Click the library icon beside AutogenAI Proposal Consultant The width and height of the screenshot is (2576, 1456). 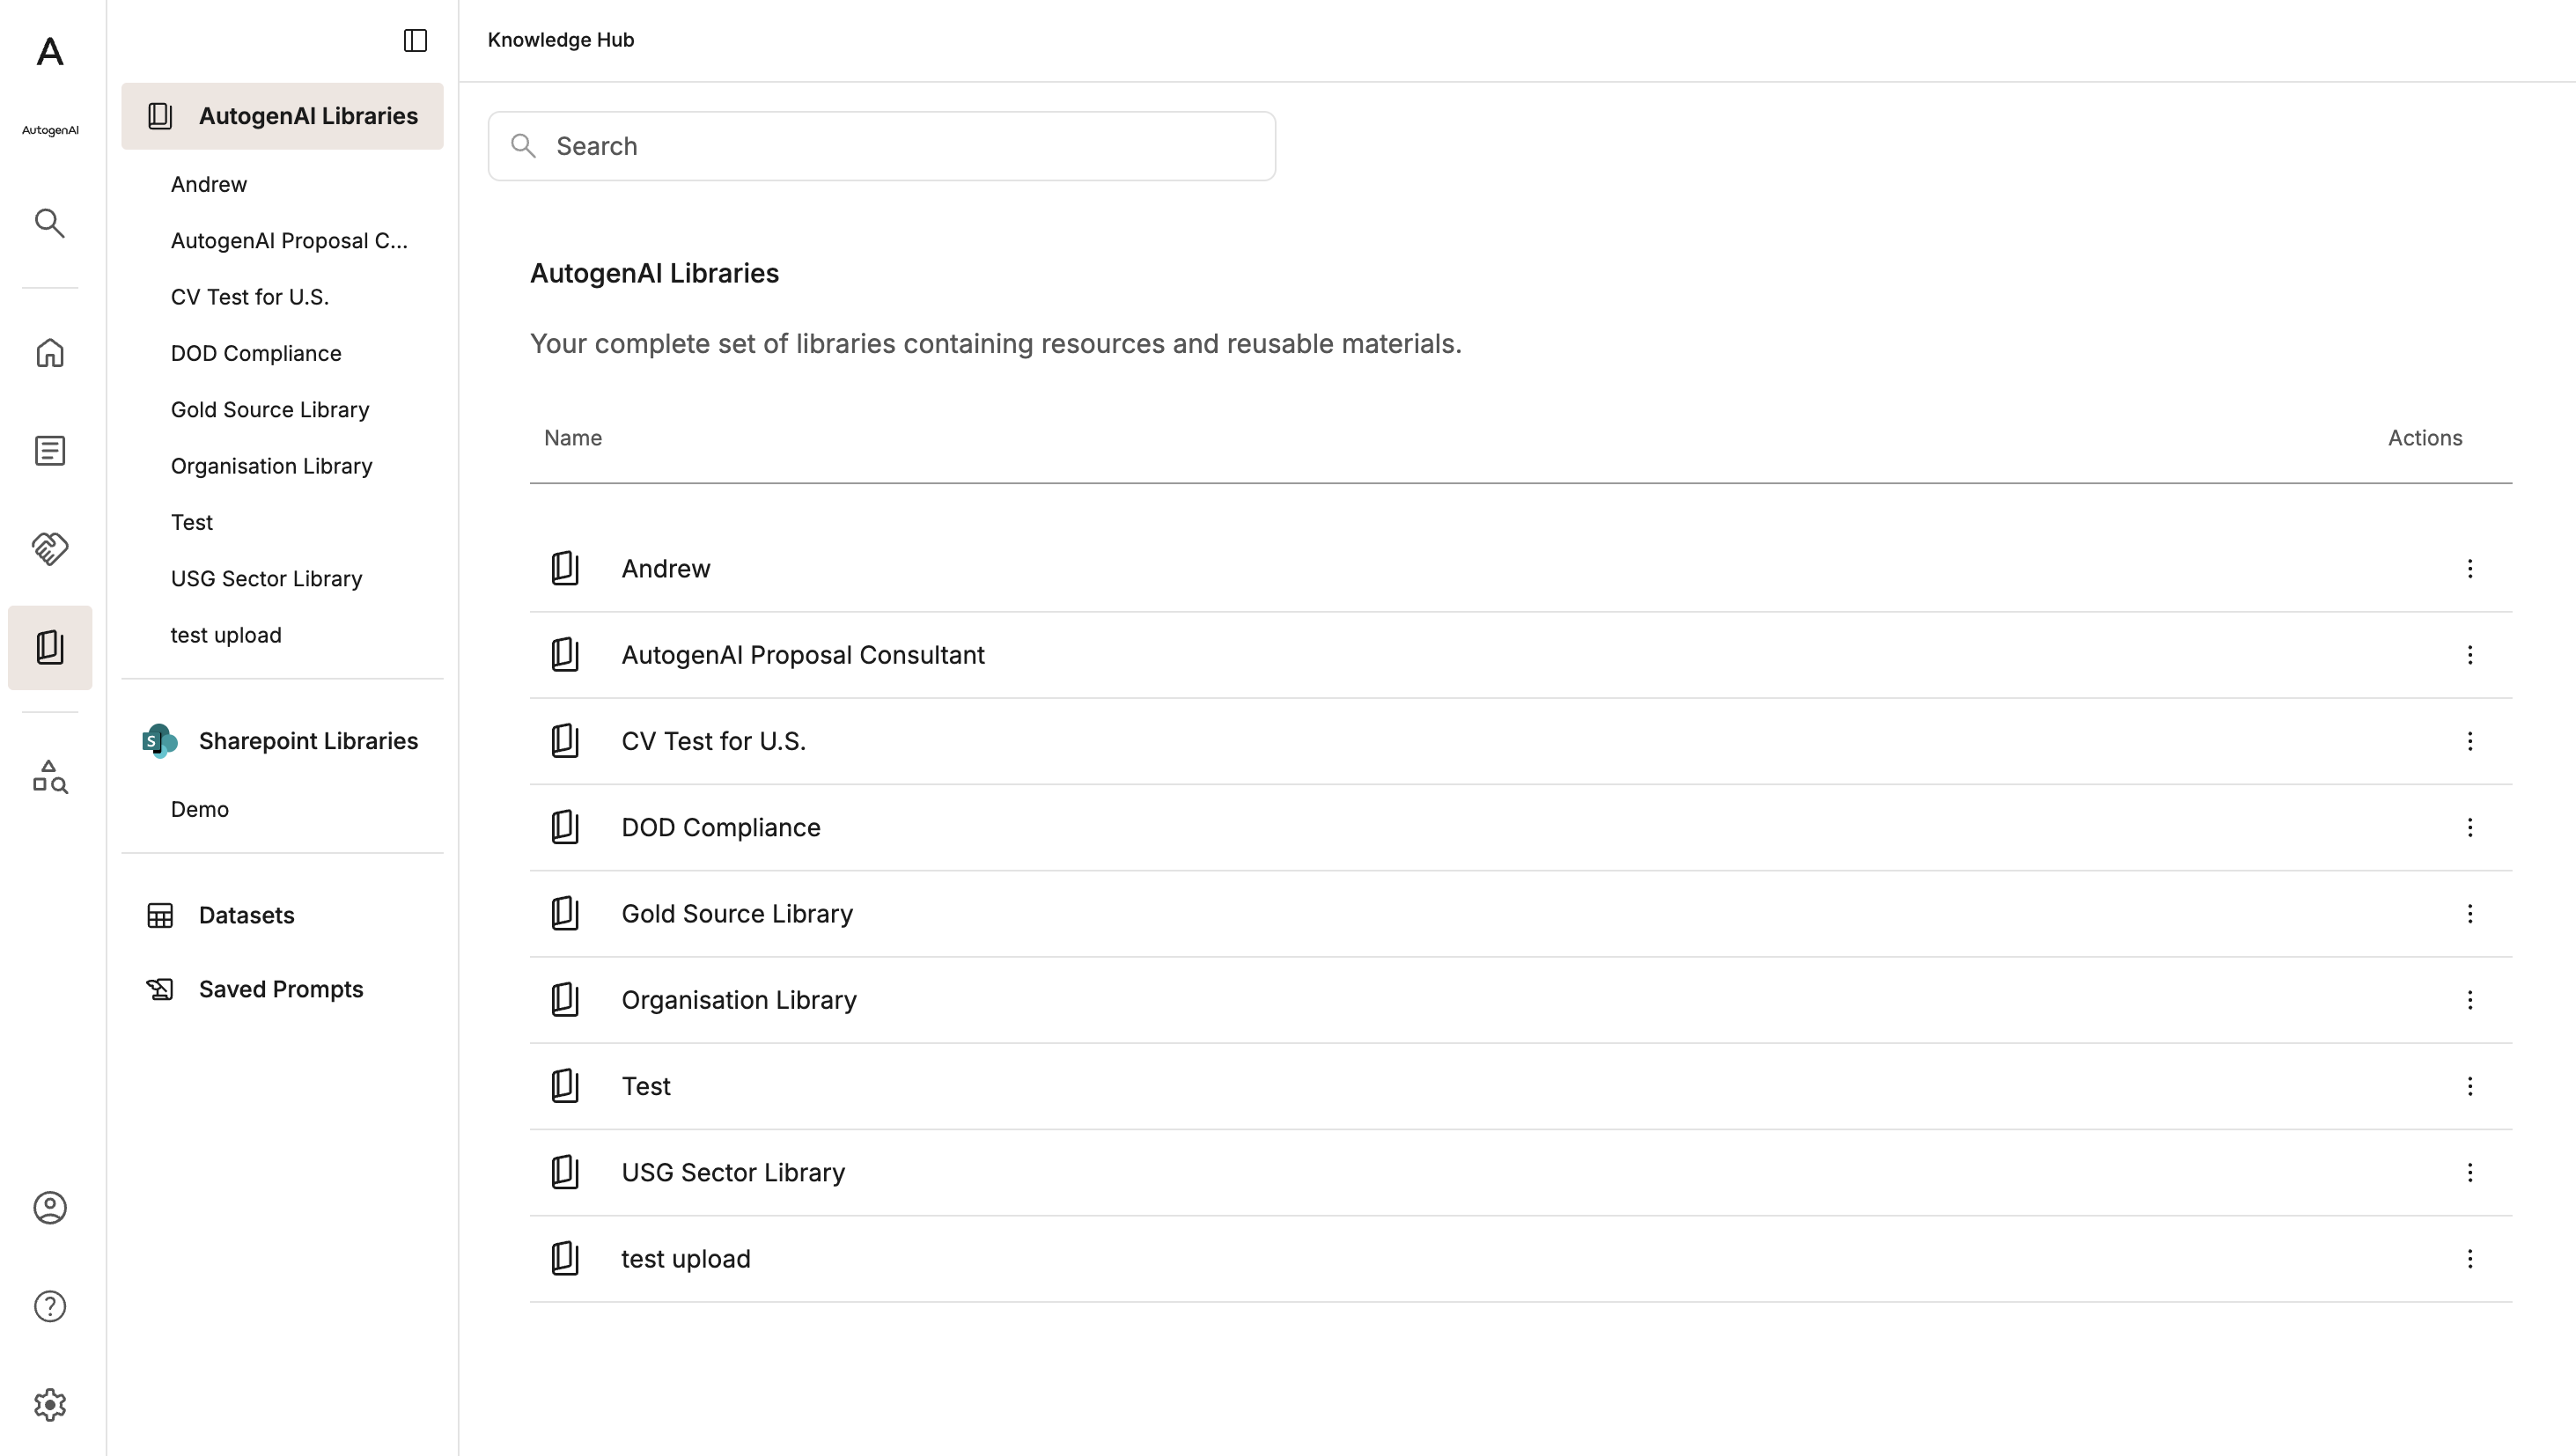coord(565,655)
